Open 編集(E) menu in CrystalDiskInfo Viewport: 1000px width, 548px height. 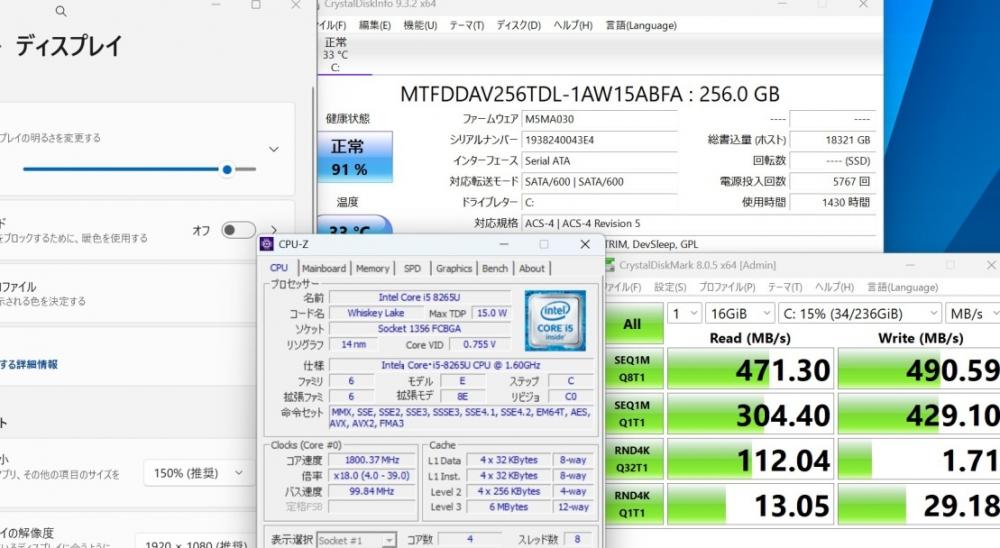click(x=374, y=26)
